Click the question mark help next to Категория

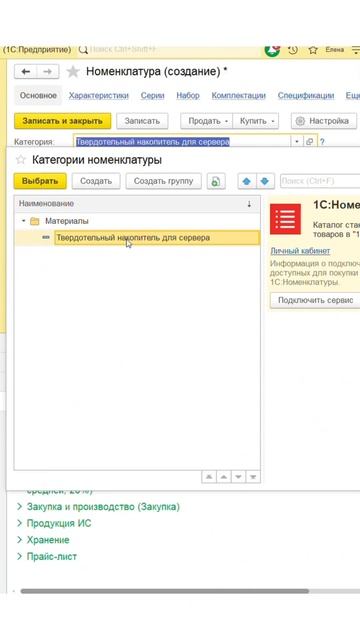322,142
